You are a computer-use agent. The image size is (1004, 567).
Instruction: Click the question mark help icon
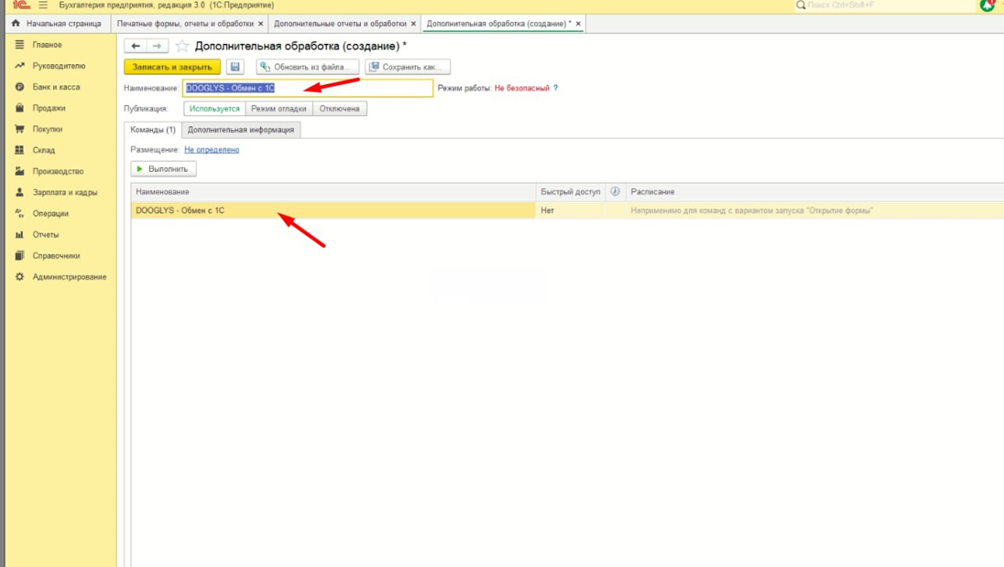click(x=556, y=88)
